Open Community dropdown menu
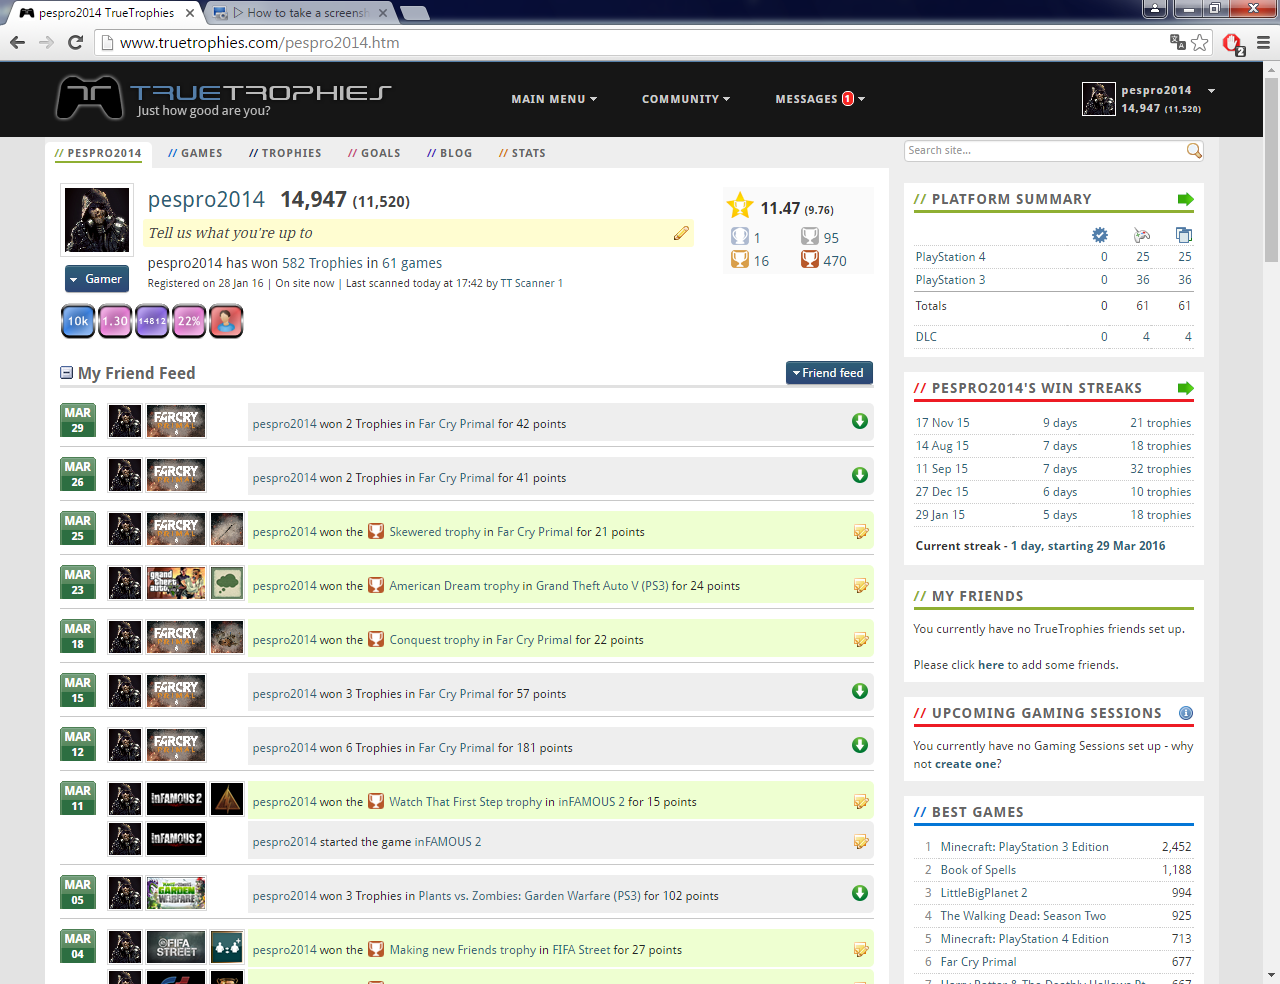 (686, 99)
